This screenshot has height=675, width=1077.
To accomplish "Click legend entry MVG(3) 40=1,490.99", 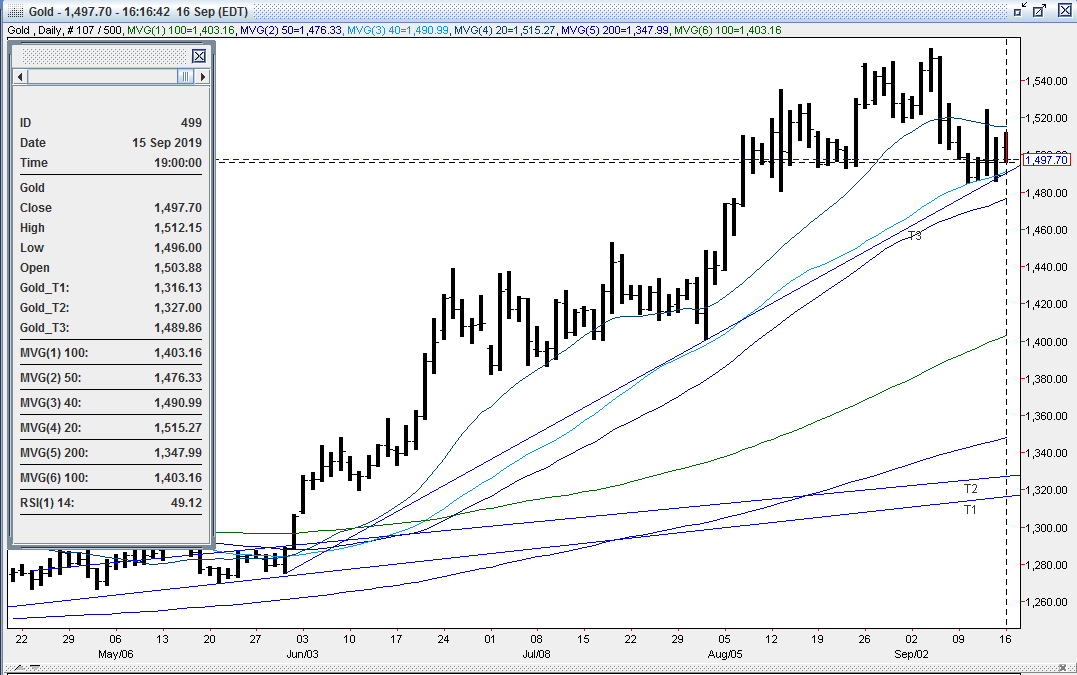I will pyautogui.click(x=398, y=30).
